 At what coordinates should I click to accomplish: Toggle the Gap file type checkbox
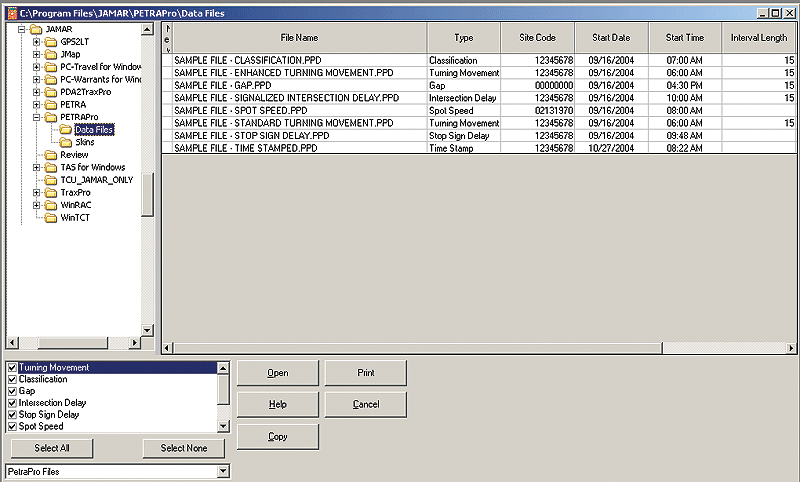pos(12,391)
